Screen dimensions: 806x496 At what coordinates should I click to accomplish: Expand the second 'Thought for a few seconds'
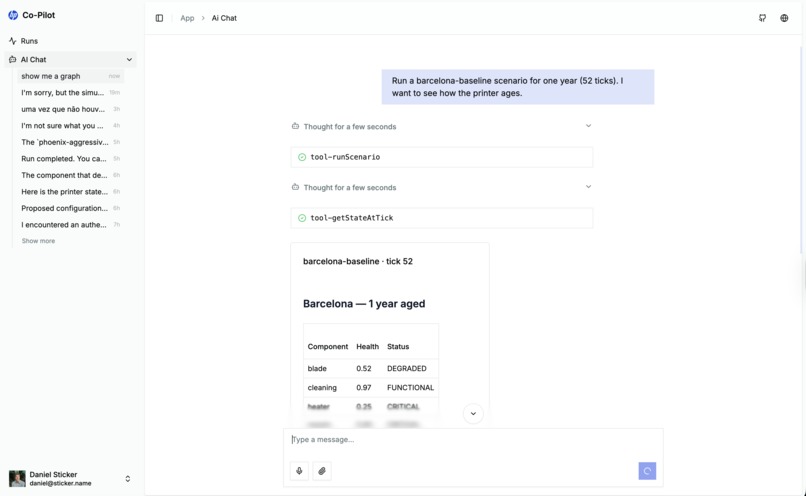[x=442, y=187]
